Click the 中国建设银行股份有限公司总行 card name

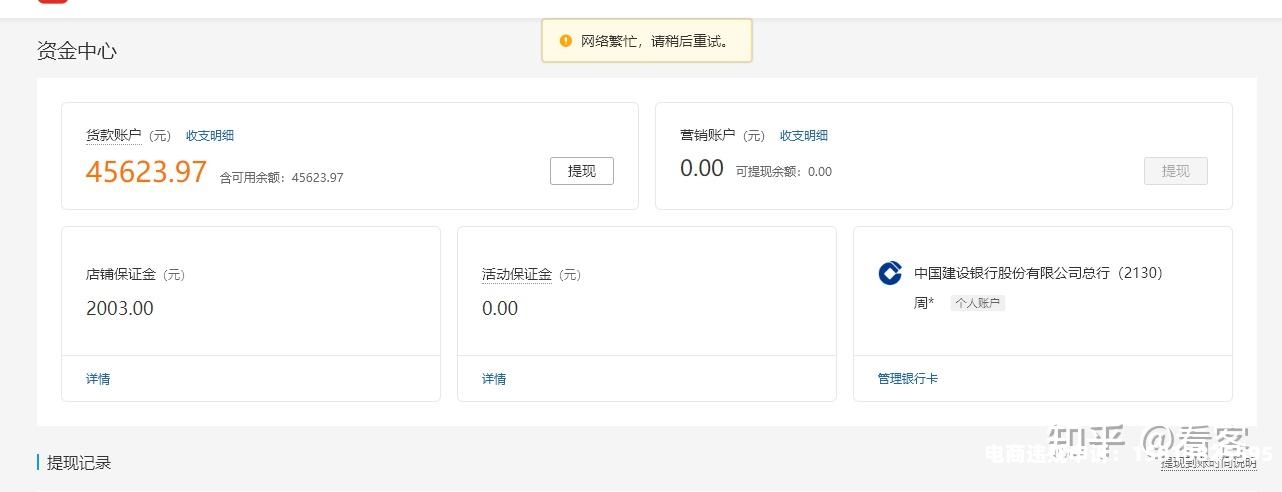(x=1011, y=273)
